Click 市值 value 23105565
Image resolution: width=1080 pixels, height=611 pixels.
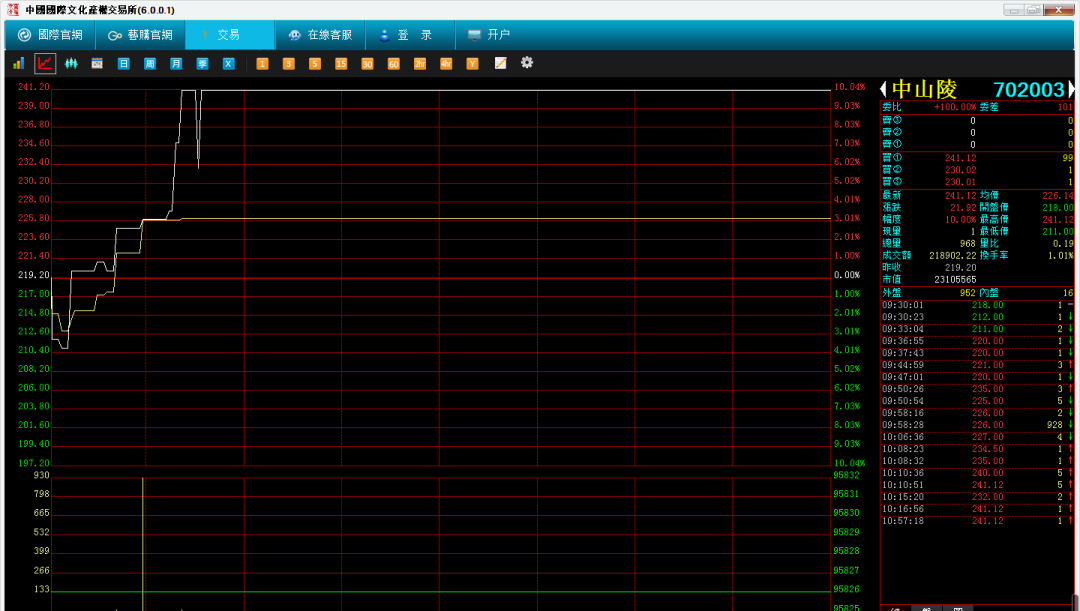pyautogui.click(x=955, y=280)
